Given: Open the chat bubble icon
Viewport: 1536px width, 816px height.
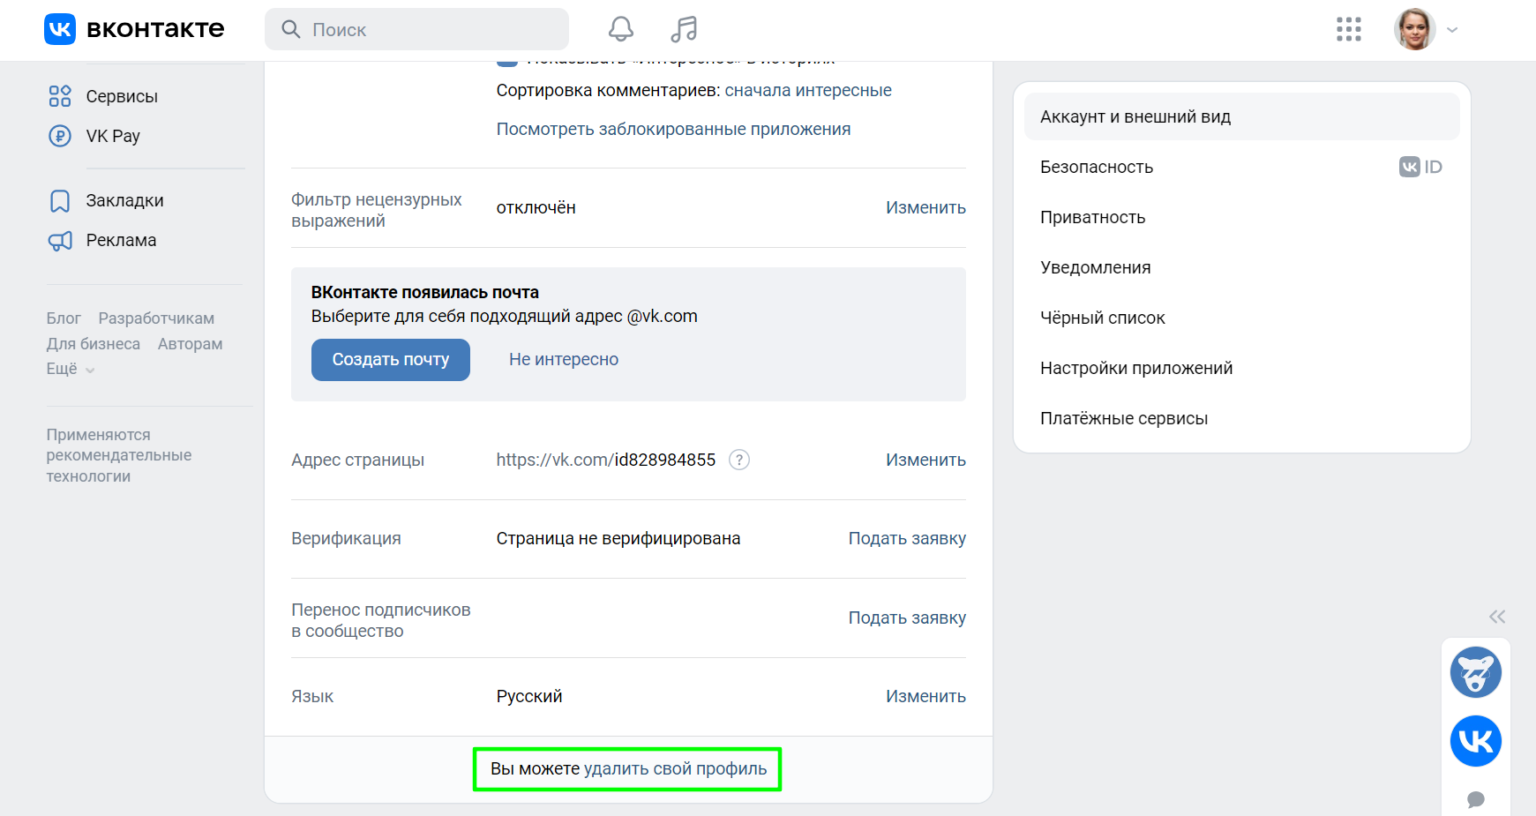Looking at the screenshot, I should [1476, 799].
